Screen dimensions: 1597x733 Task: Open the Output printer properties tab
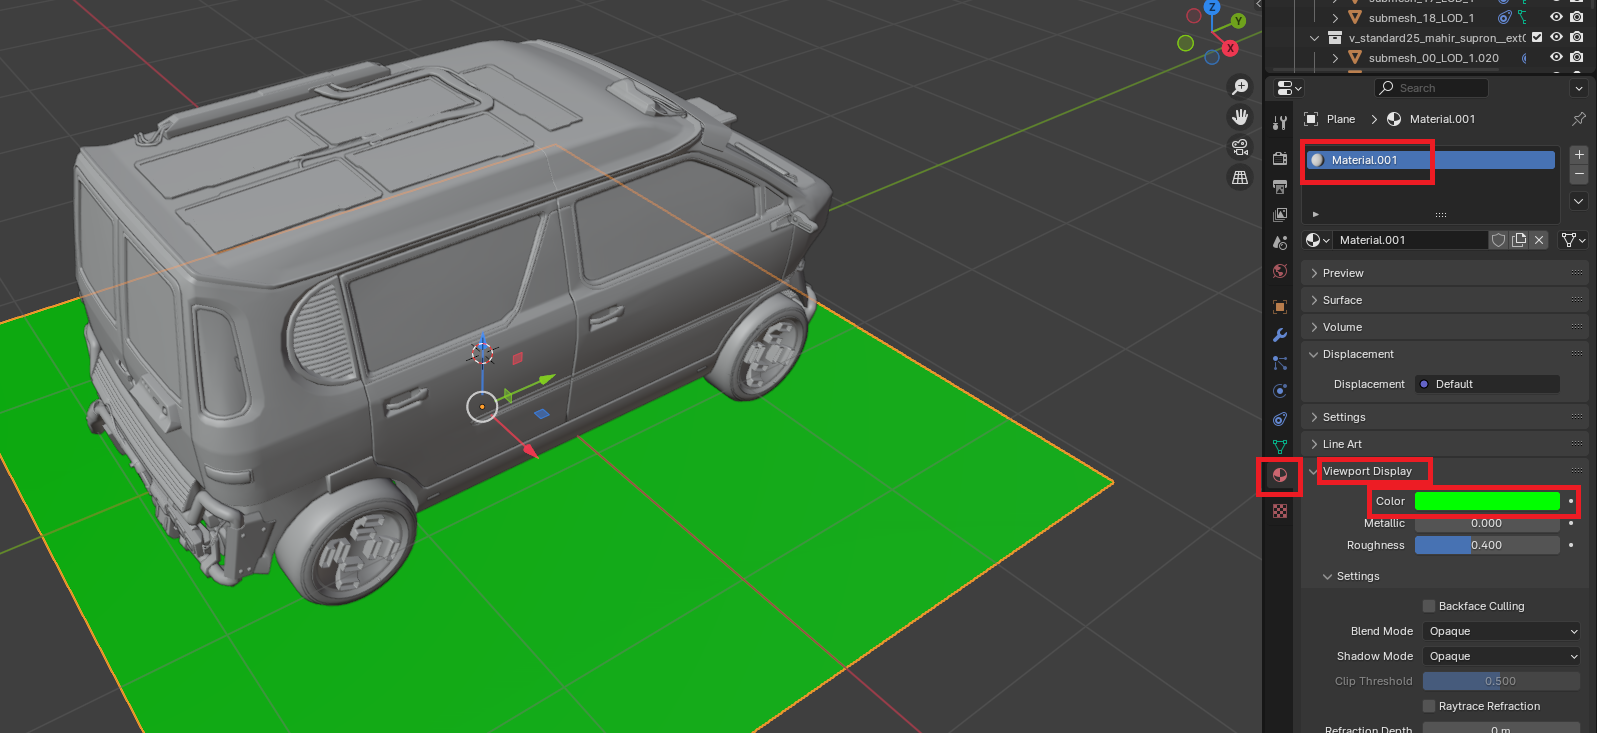(1280, 187)
